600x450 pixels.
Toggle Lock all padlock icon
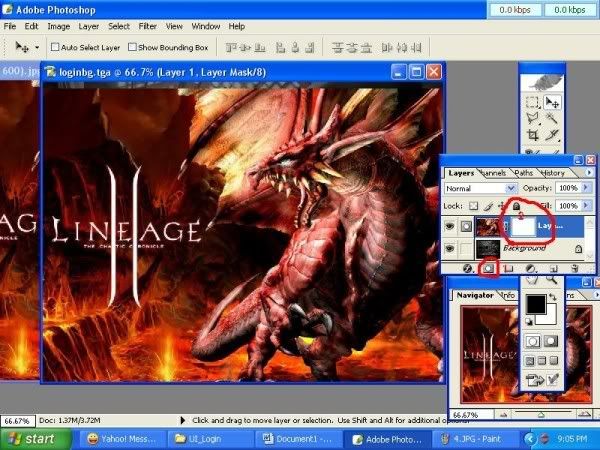point(516,206)
